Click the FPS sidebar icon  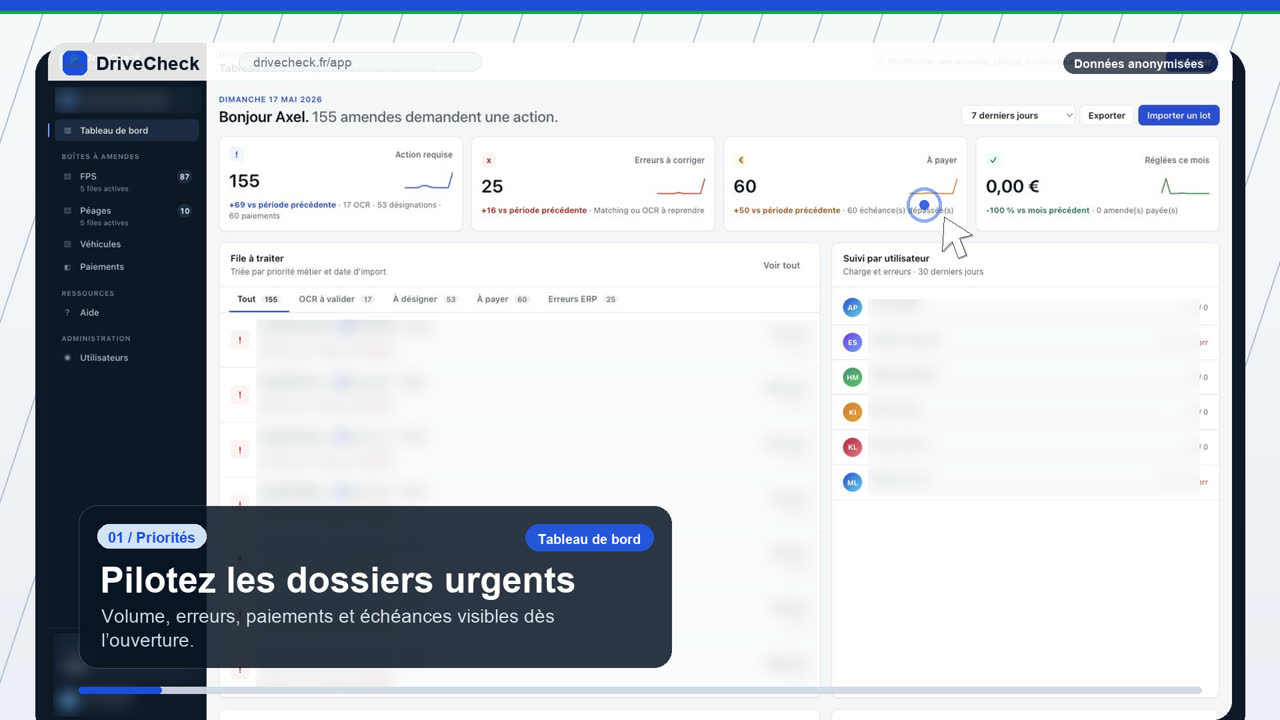click(67, 176)
